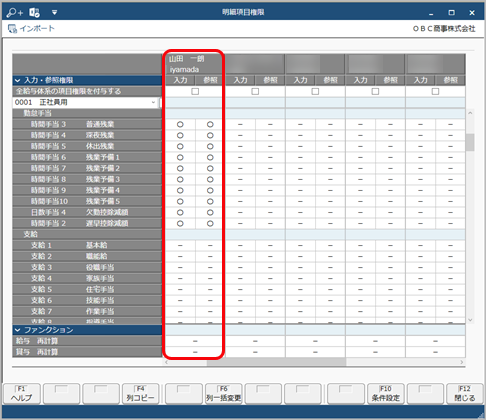The width and height of the screenshot is (486, 420).
Task: Click F1 ヘルプ button
Action: pos(22,394)
